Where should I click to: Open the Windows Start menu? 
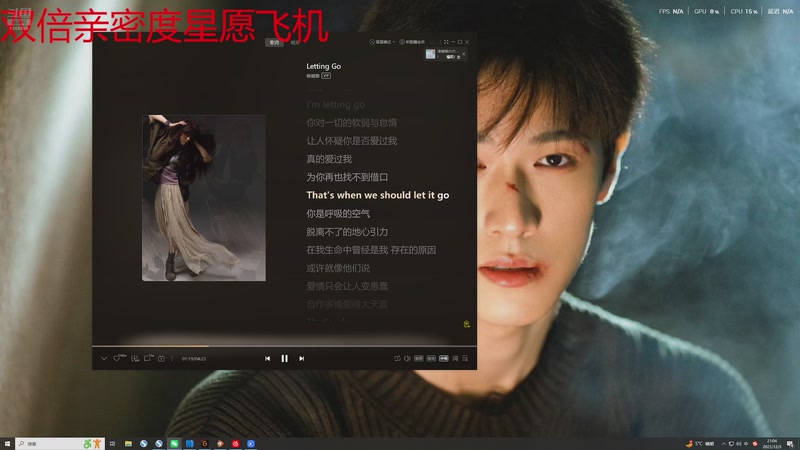(x=7, y=444)
